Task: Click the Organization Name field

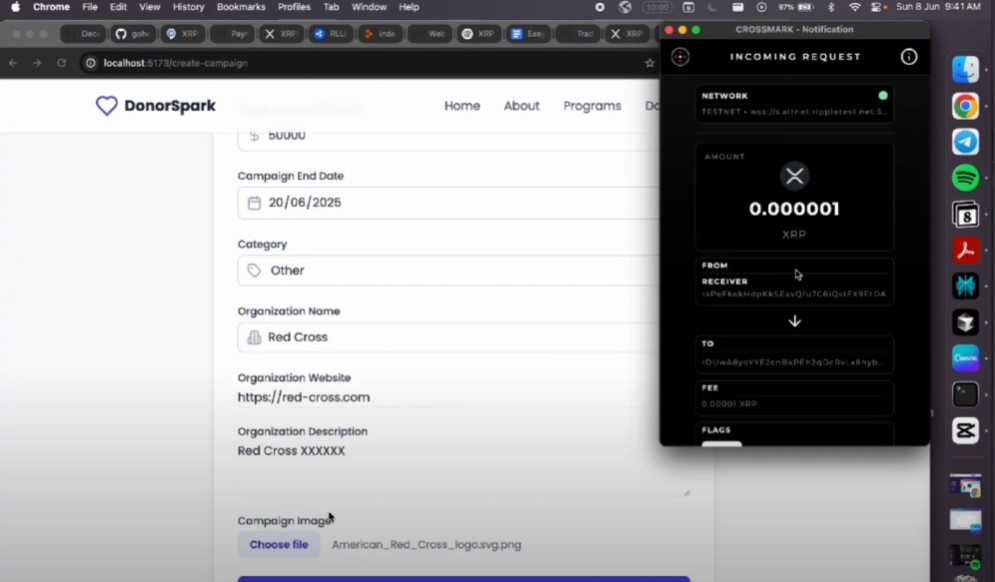Action: [449, 337]
